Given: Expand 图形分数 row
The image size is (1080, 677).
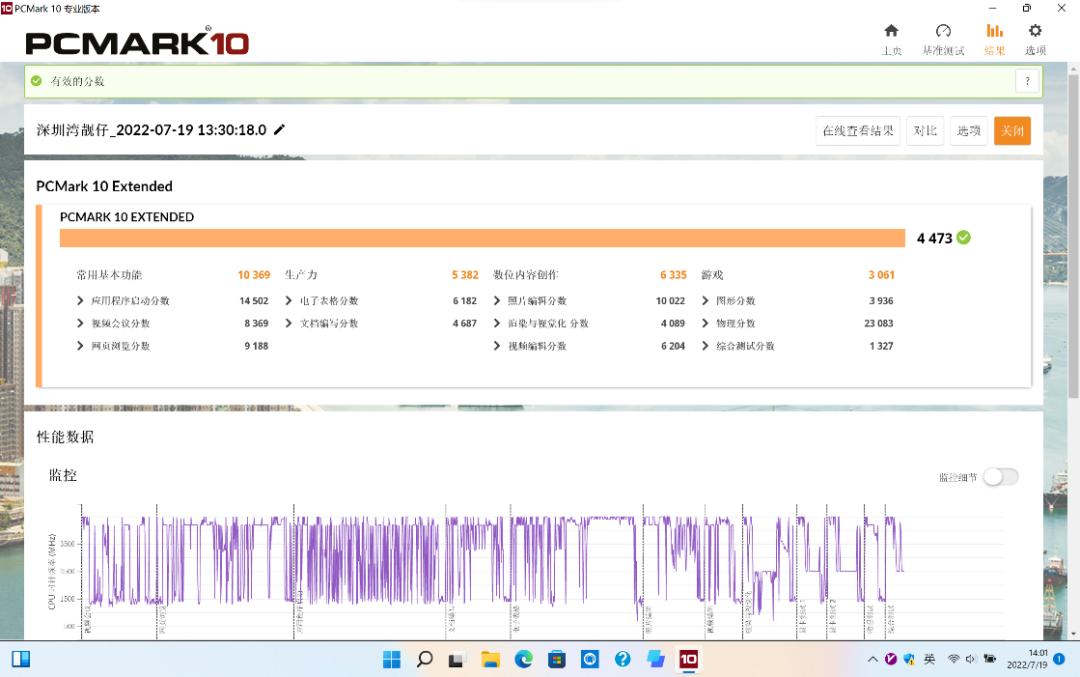Looking at the screenshot, I should (706, 301).
